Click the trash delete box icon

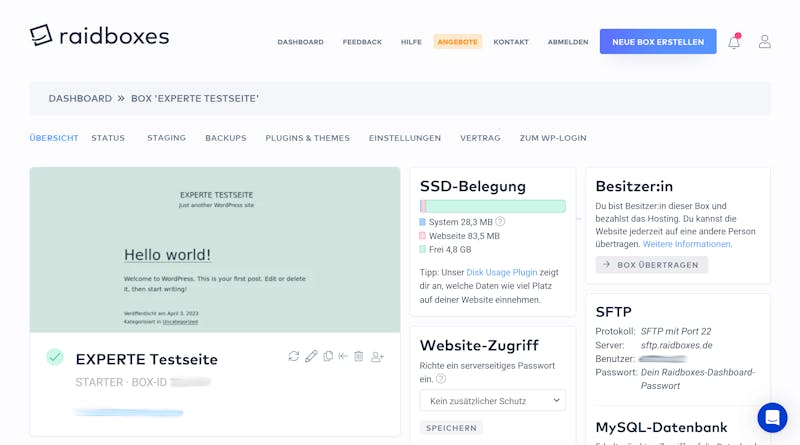359,356
